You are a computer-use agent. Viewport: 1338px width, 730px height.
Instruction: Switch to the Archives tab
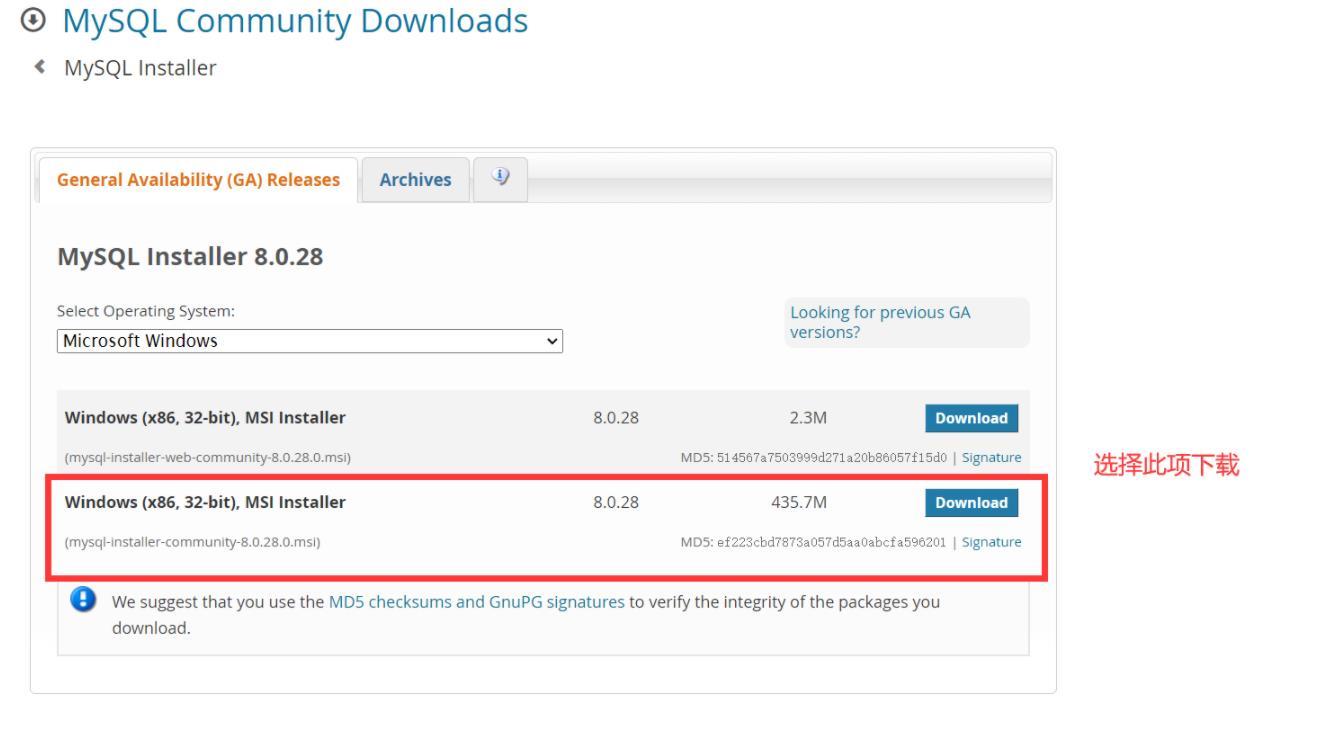(x=415, y=180)
